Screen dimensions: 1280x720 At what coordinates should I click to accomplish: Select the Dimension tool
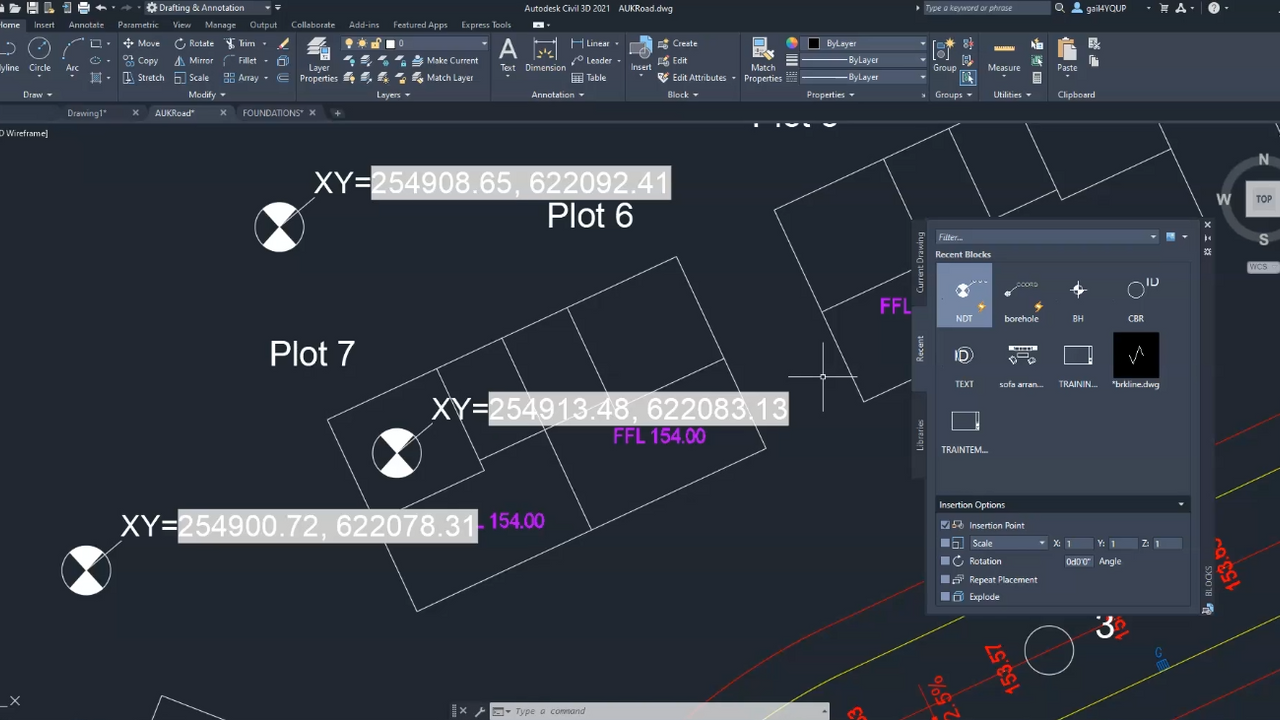[x=545, y=56]
